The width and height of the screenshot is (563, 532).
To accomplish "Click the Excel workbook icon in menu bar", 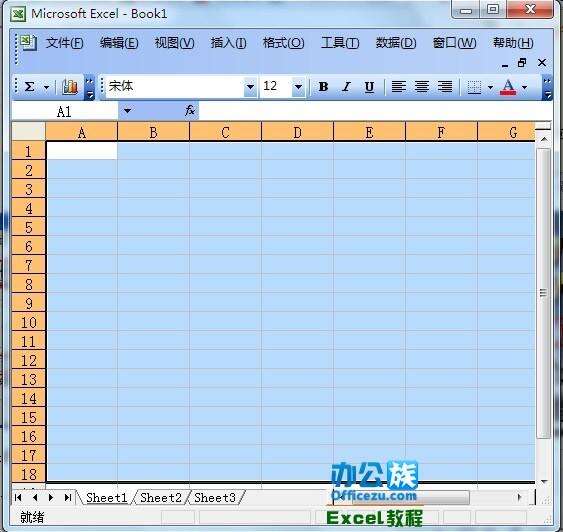I will (28, 43).
